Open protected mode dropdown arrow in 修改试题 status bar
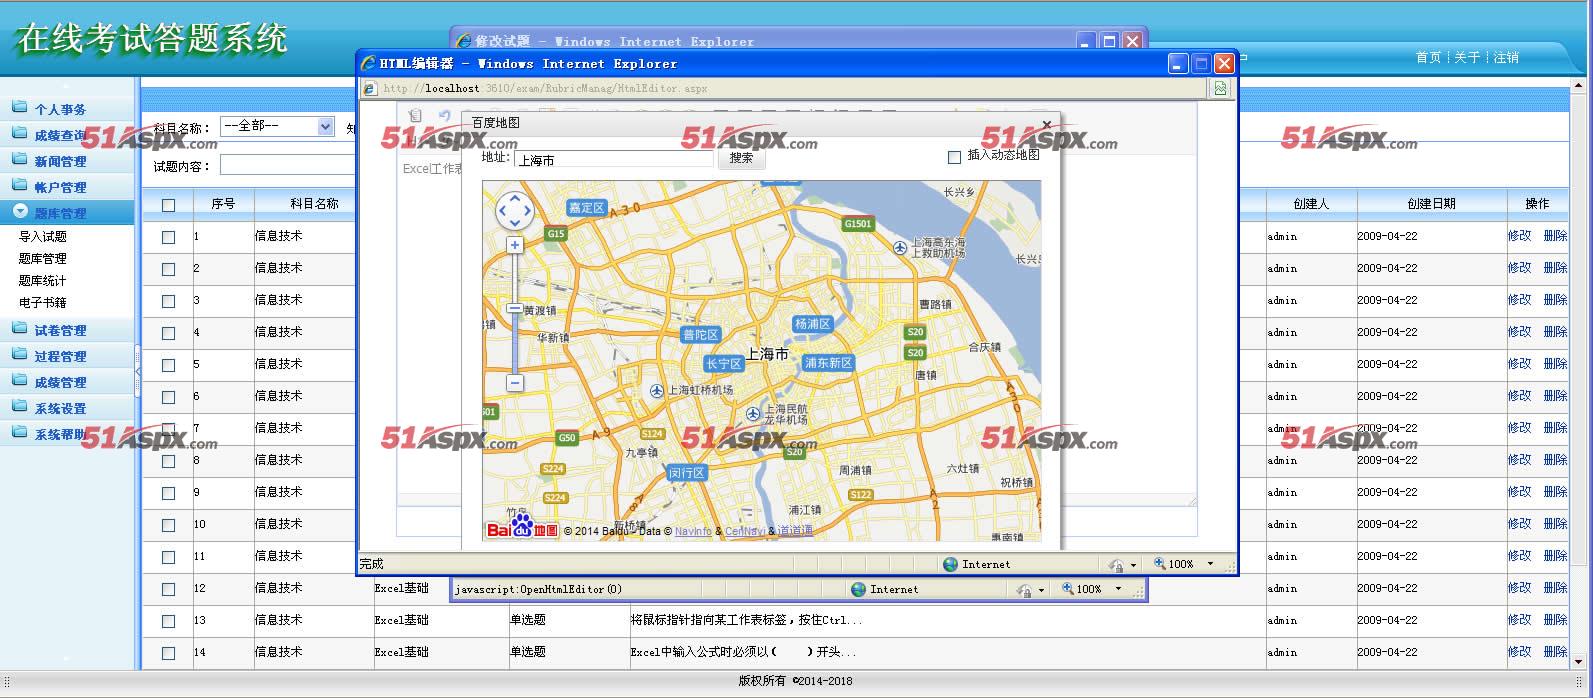Viewport: 1593px width, 698px height. 1041,590
